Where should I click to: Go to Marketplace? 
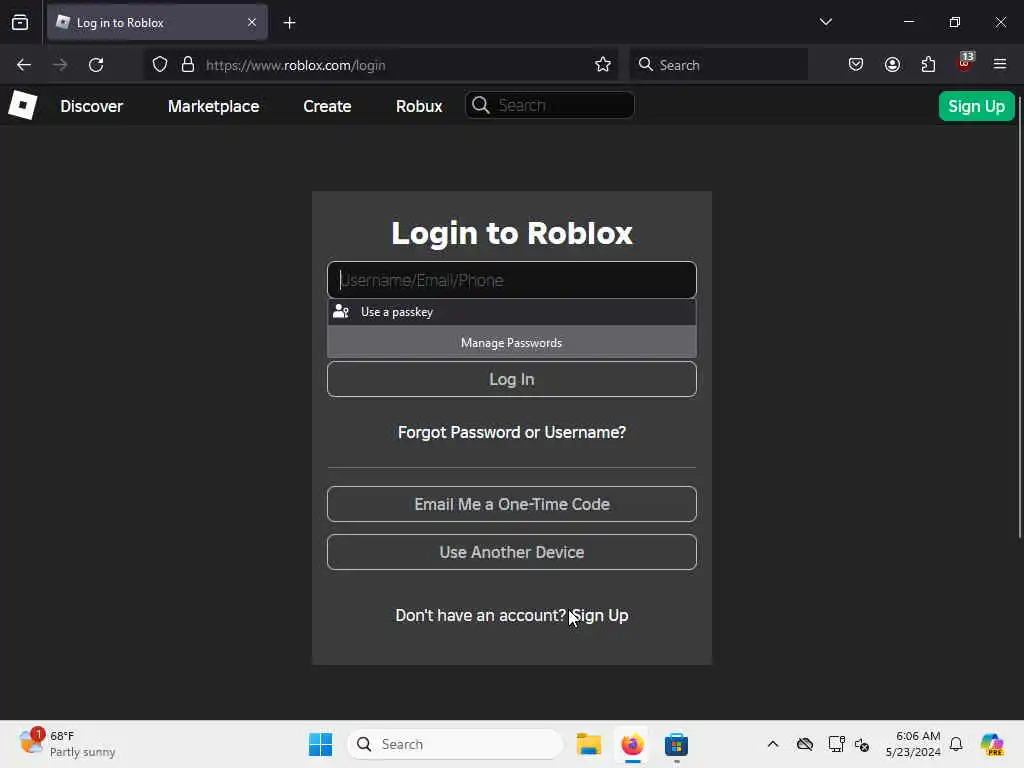[x=214, y=106]
